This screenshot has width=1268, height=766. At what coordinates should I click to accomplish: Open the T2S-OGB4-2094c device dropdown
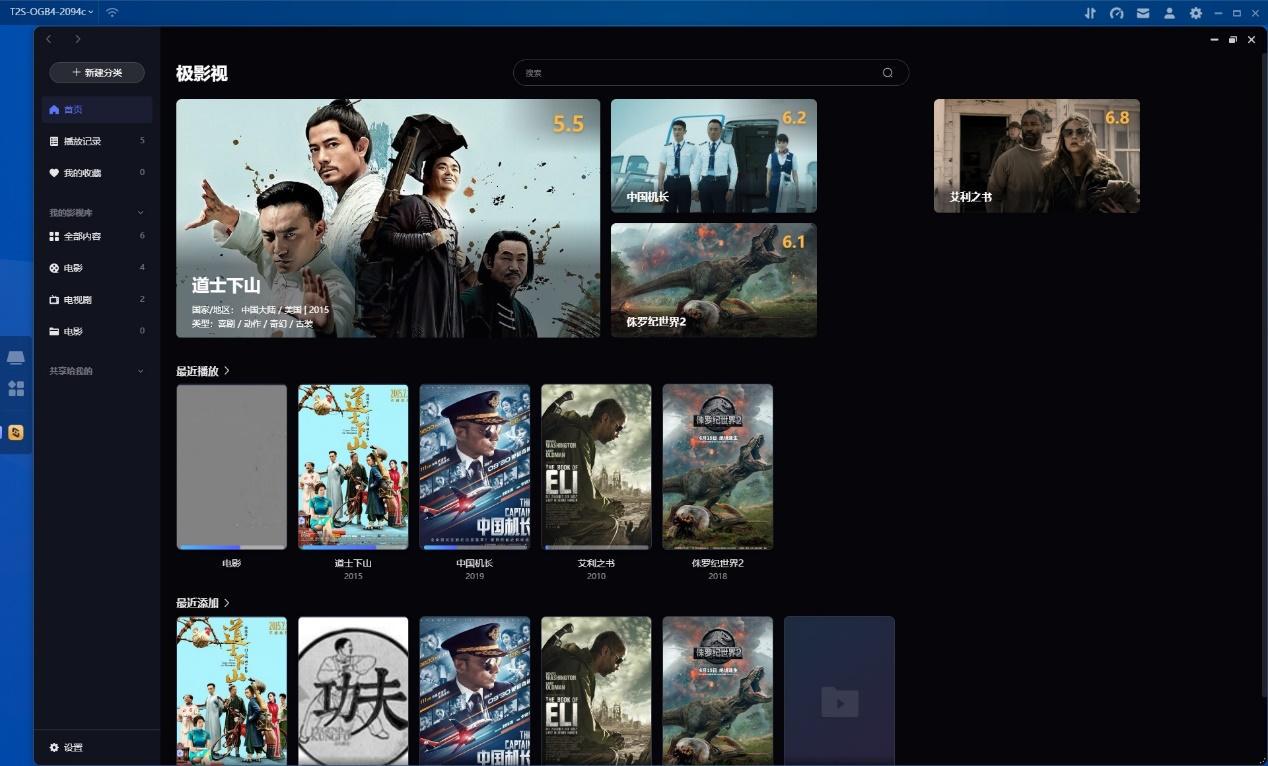[52, 12]
